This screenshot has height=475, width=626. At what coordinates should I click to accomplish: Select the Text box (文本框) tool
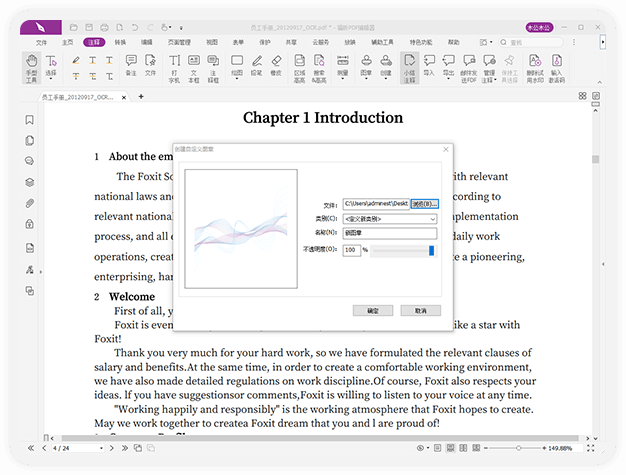pos(194,68)
